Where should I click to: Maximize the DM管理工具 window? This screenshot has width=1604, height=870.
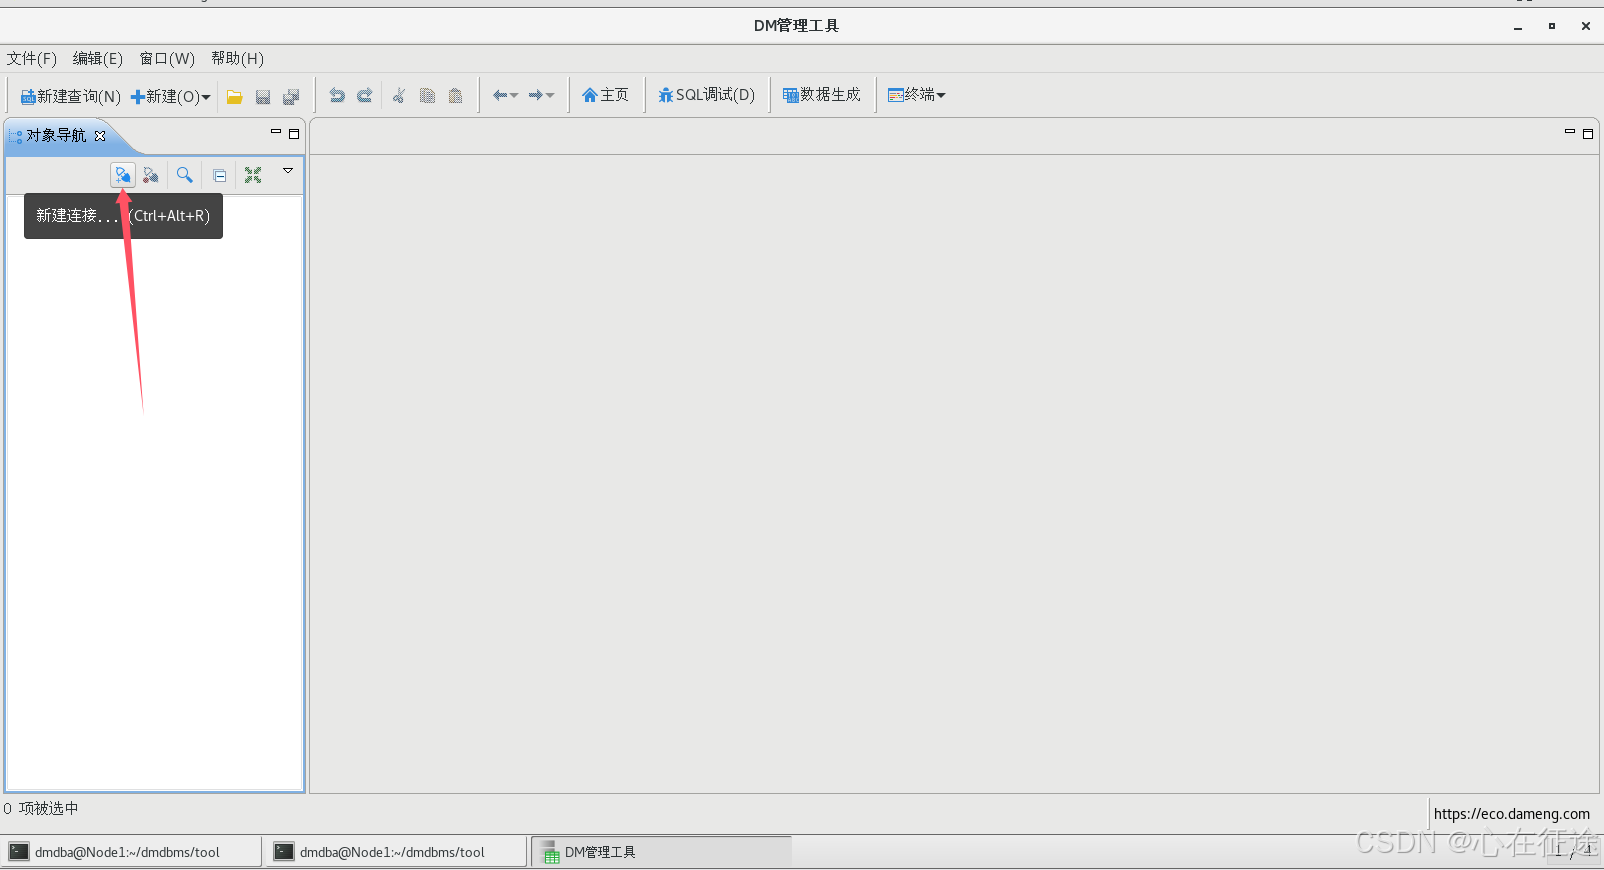point(1552,26)
